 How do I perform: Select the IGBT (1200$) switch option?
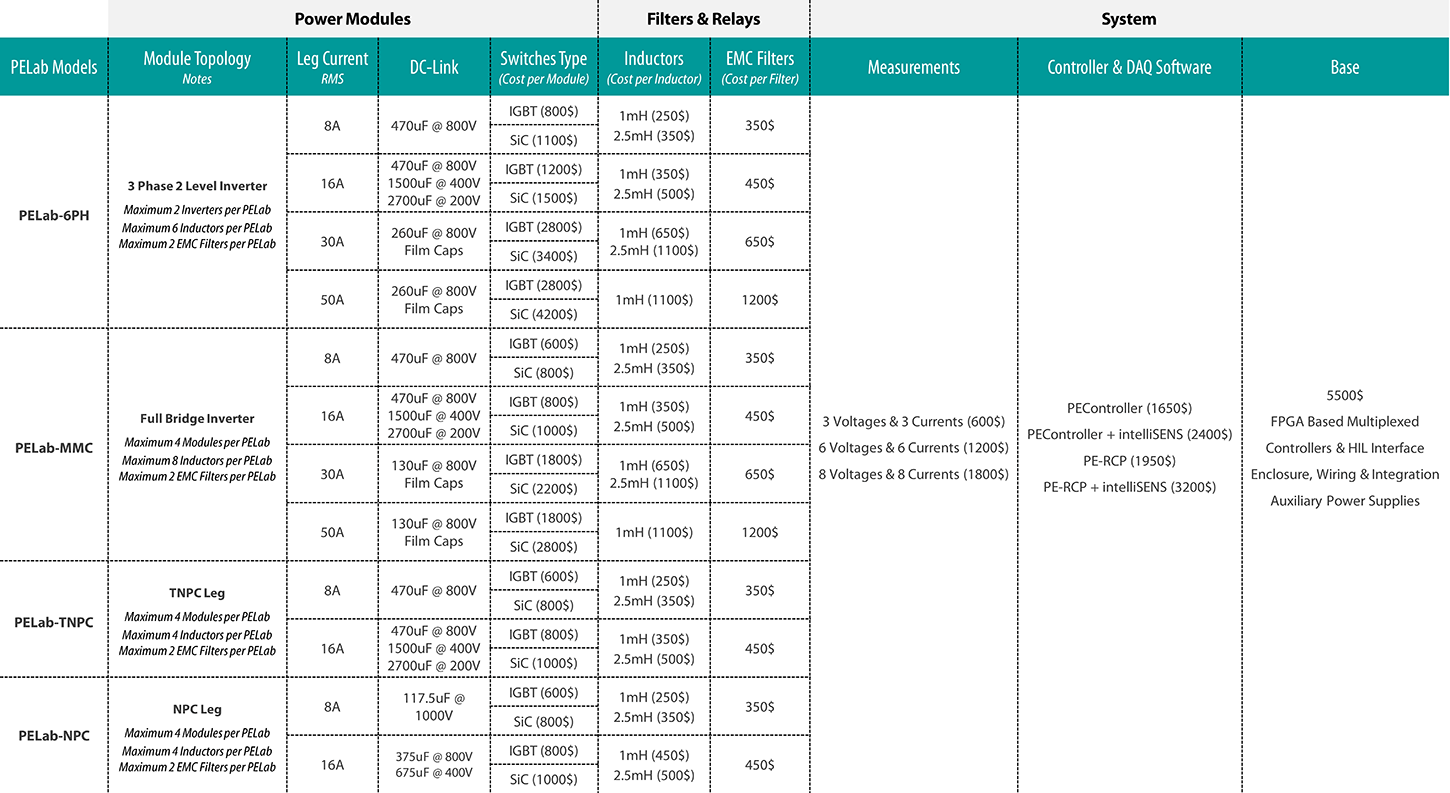coord(544,169)
